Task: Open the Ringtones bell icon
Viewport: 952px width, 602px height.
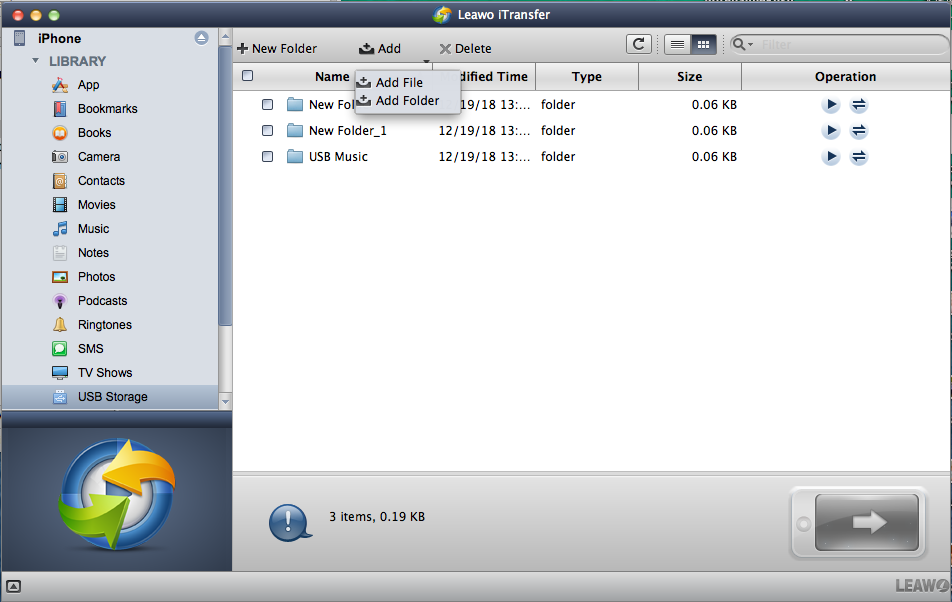Action: (59, 325)
